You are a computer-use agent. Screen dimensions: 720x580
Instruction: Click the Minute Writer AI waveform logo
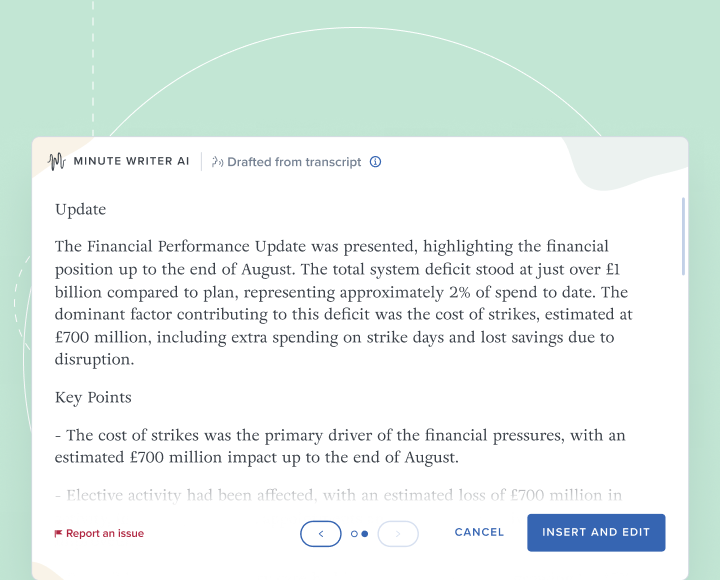point(56,162)
